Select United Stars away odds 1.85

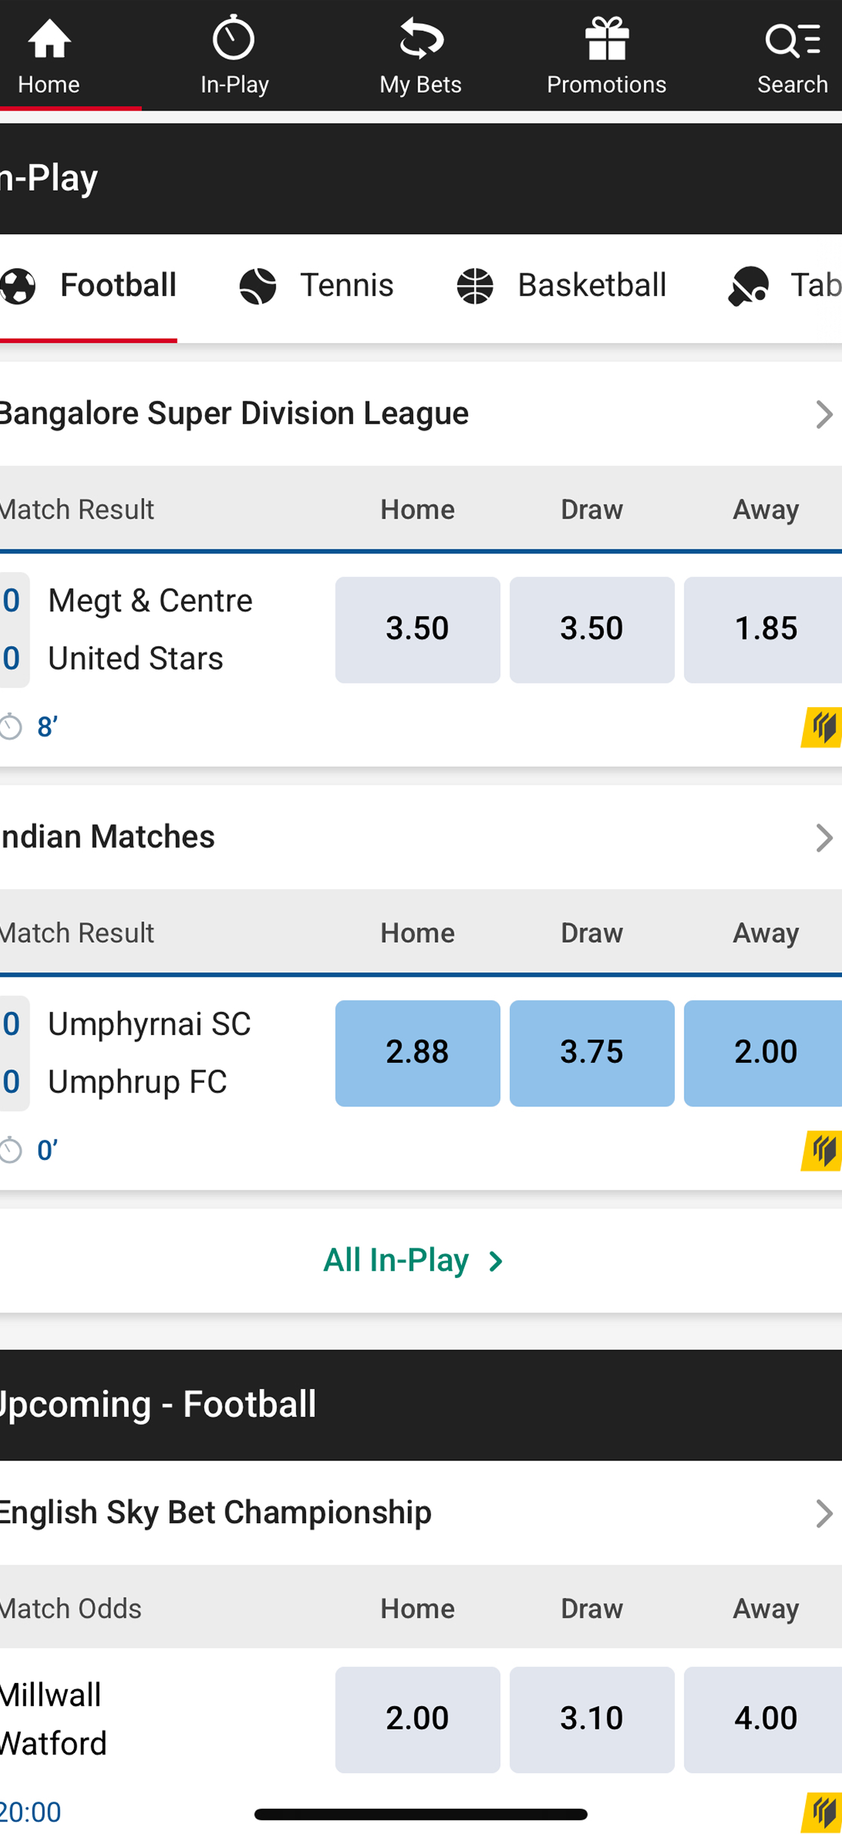pyautogui.click(x=764, y=629)
